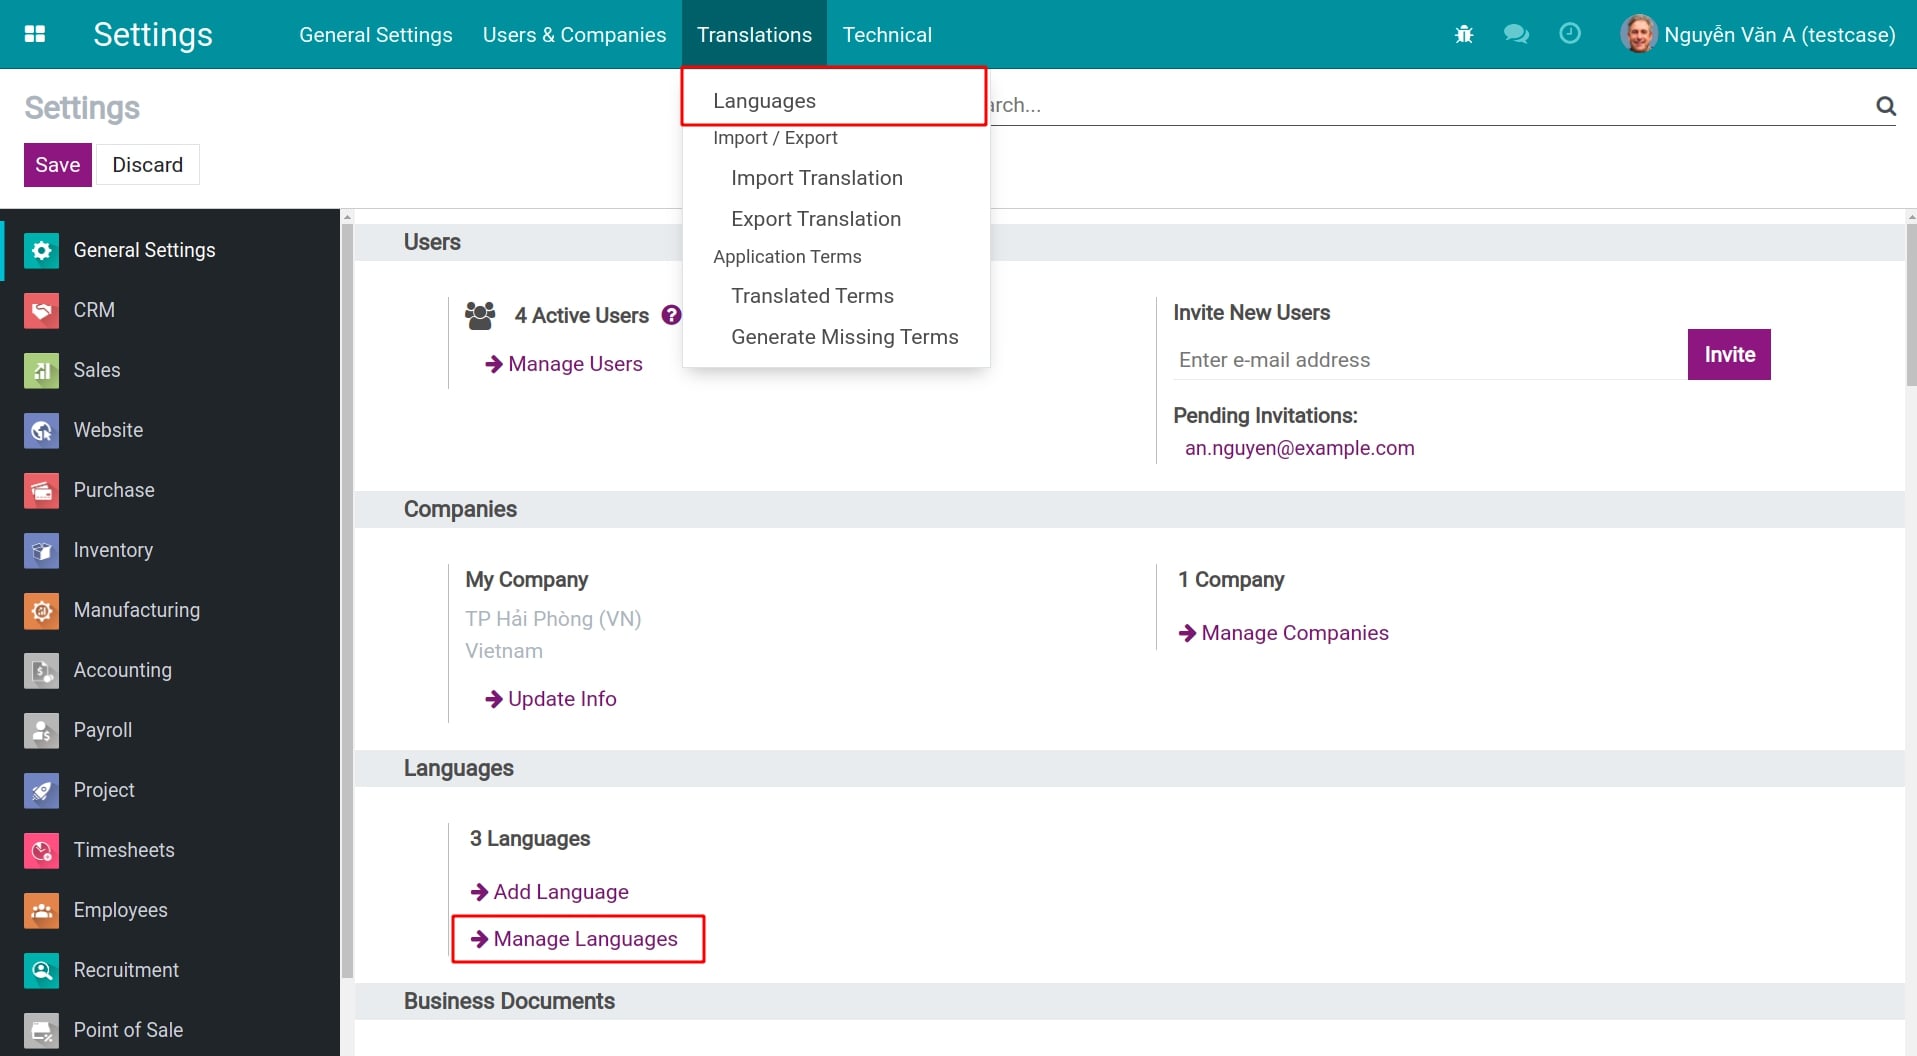Screen dimensions: 1917x1056
Task: Select Export Translation menu entry
Action: [x=816, y=219]
